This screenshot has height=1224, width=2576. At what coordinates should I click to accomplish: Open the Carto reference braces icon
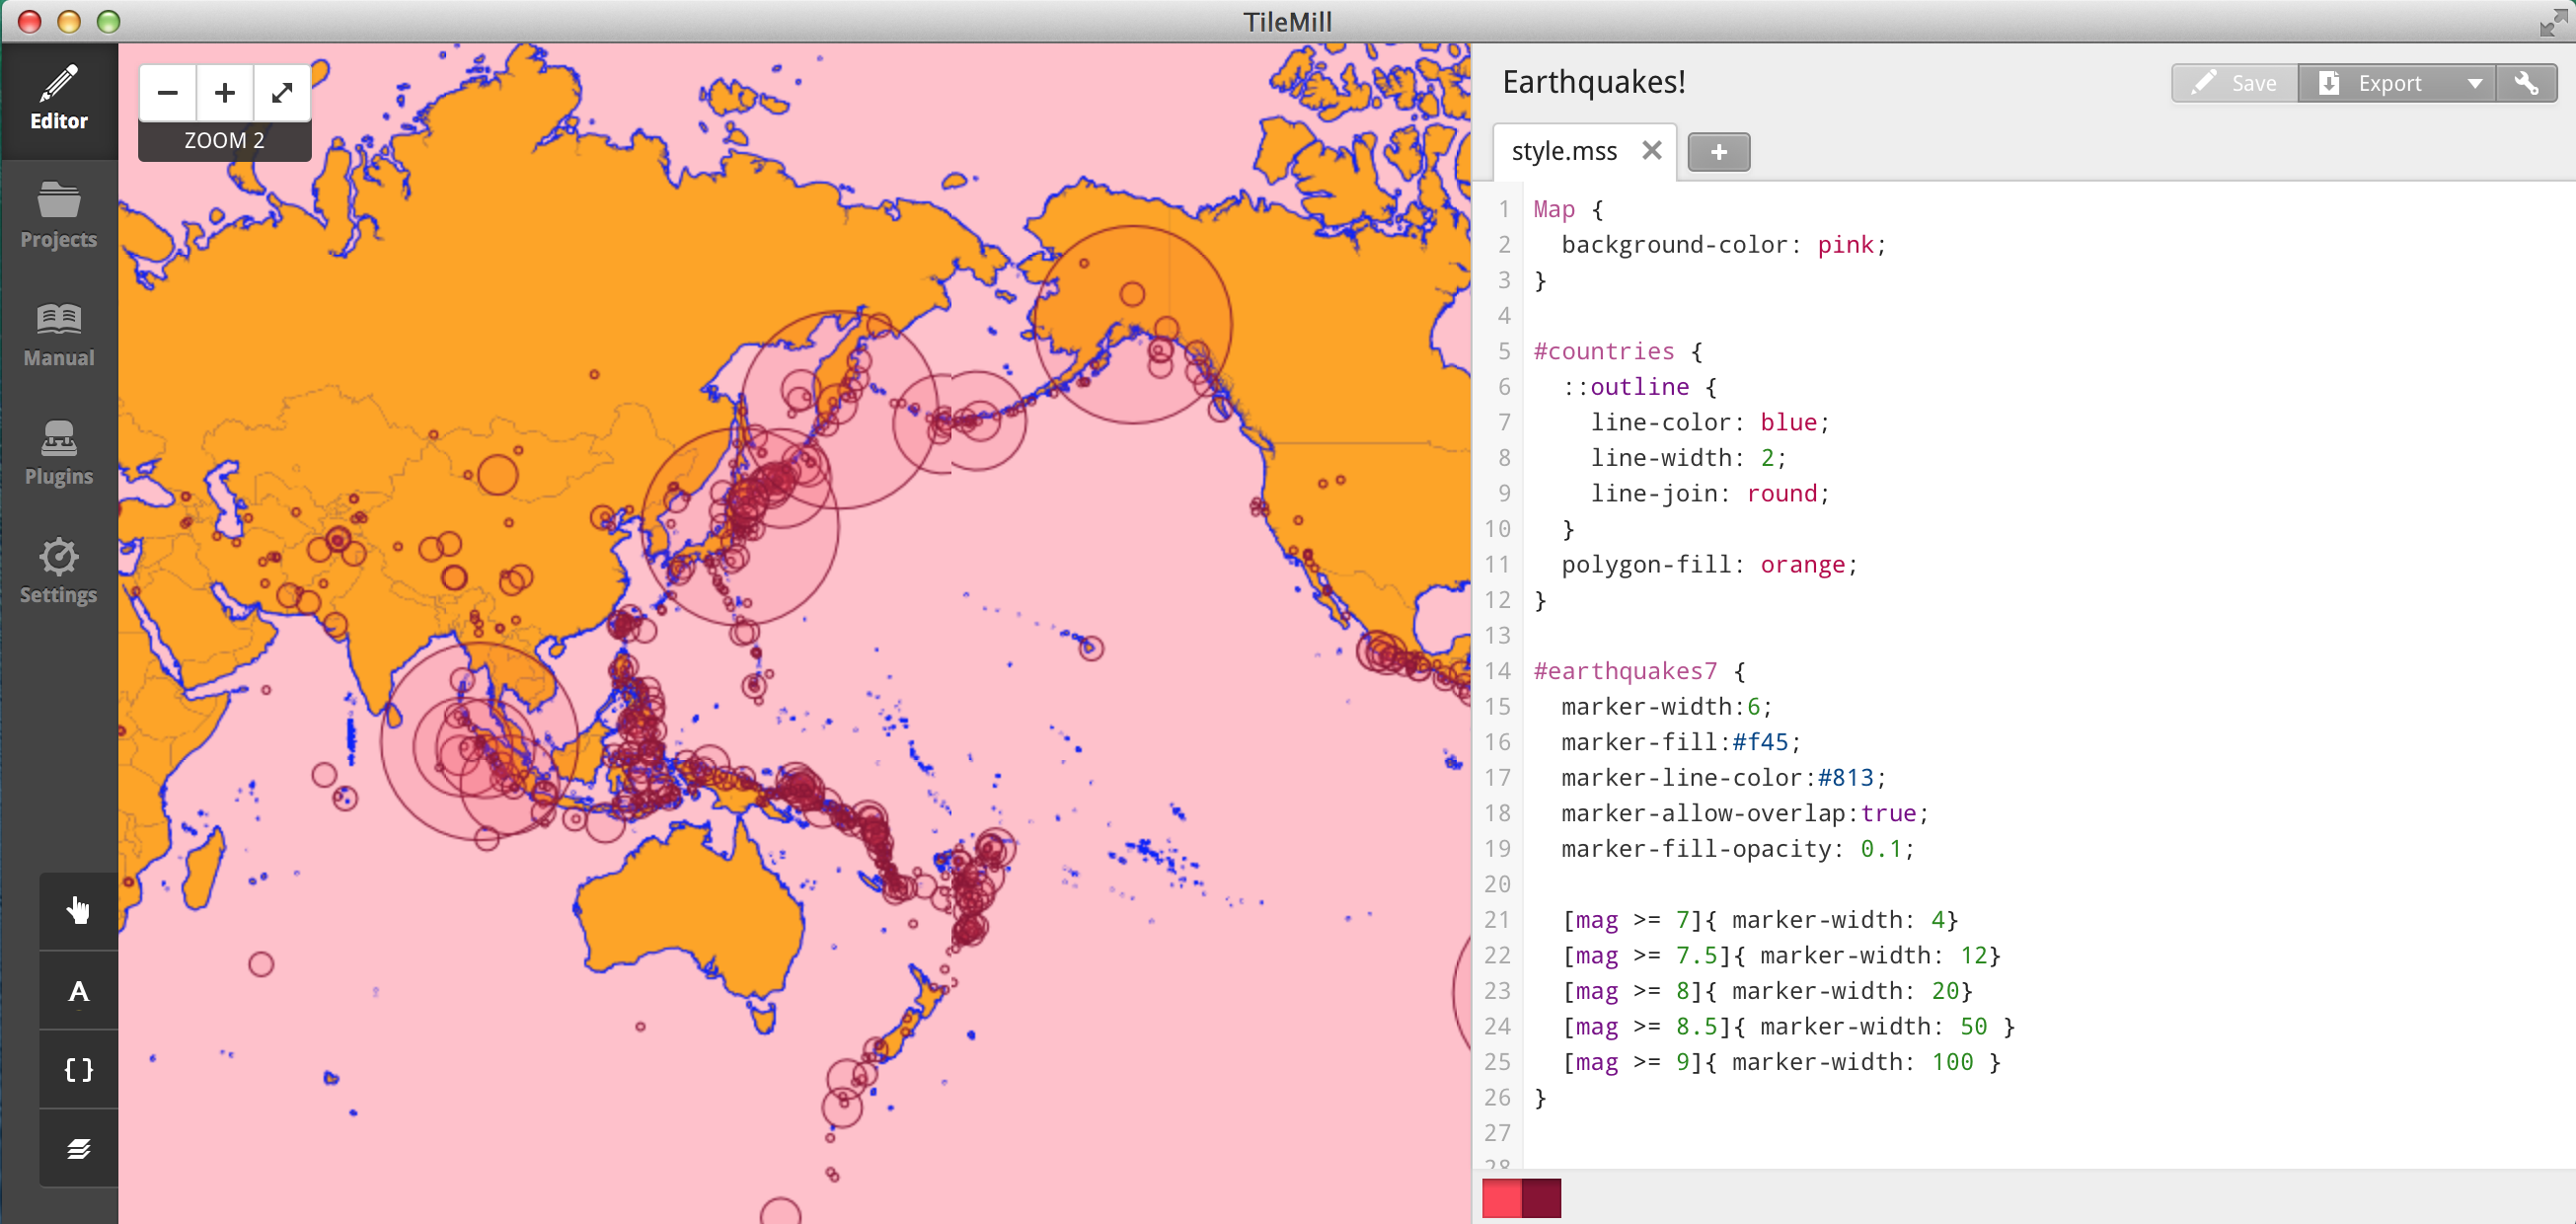point(79,1069)
